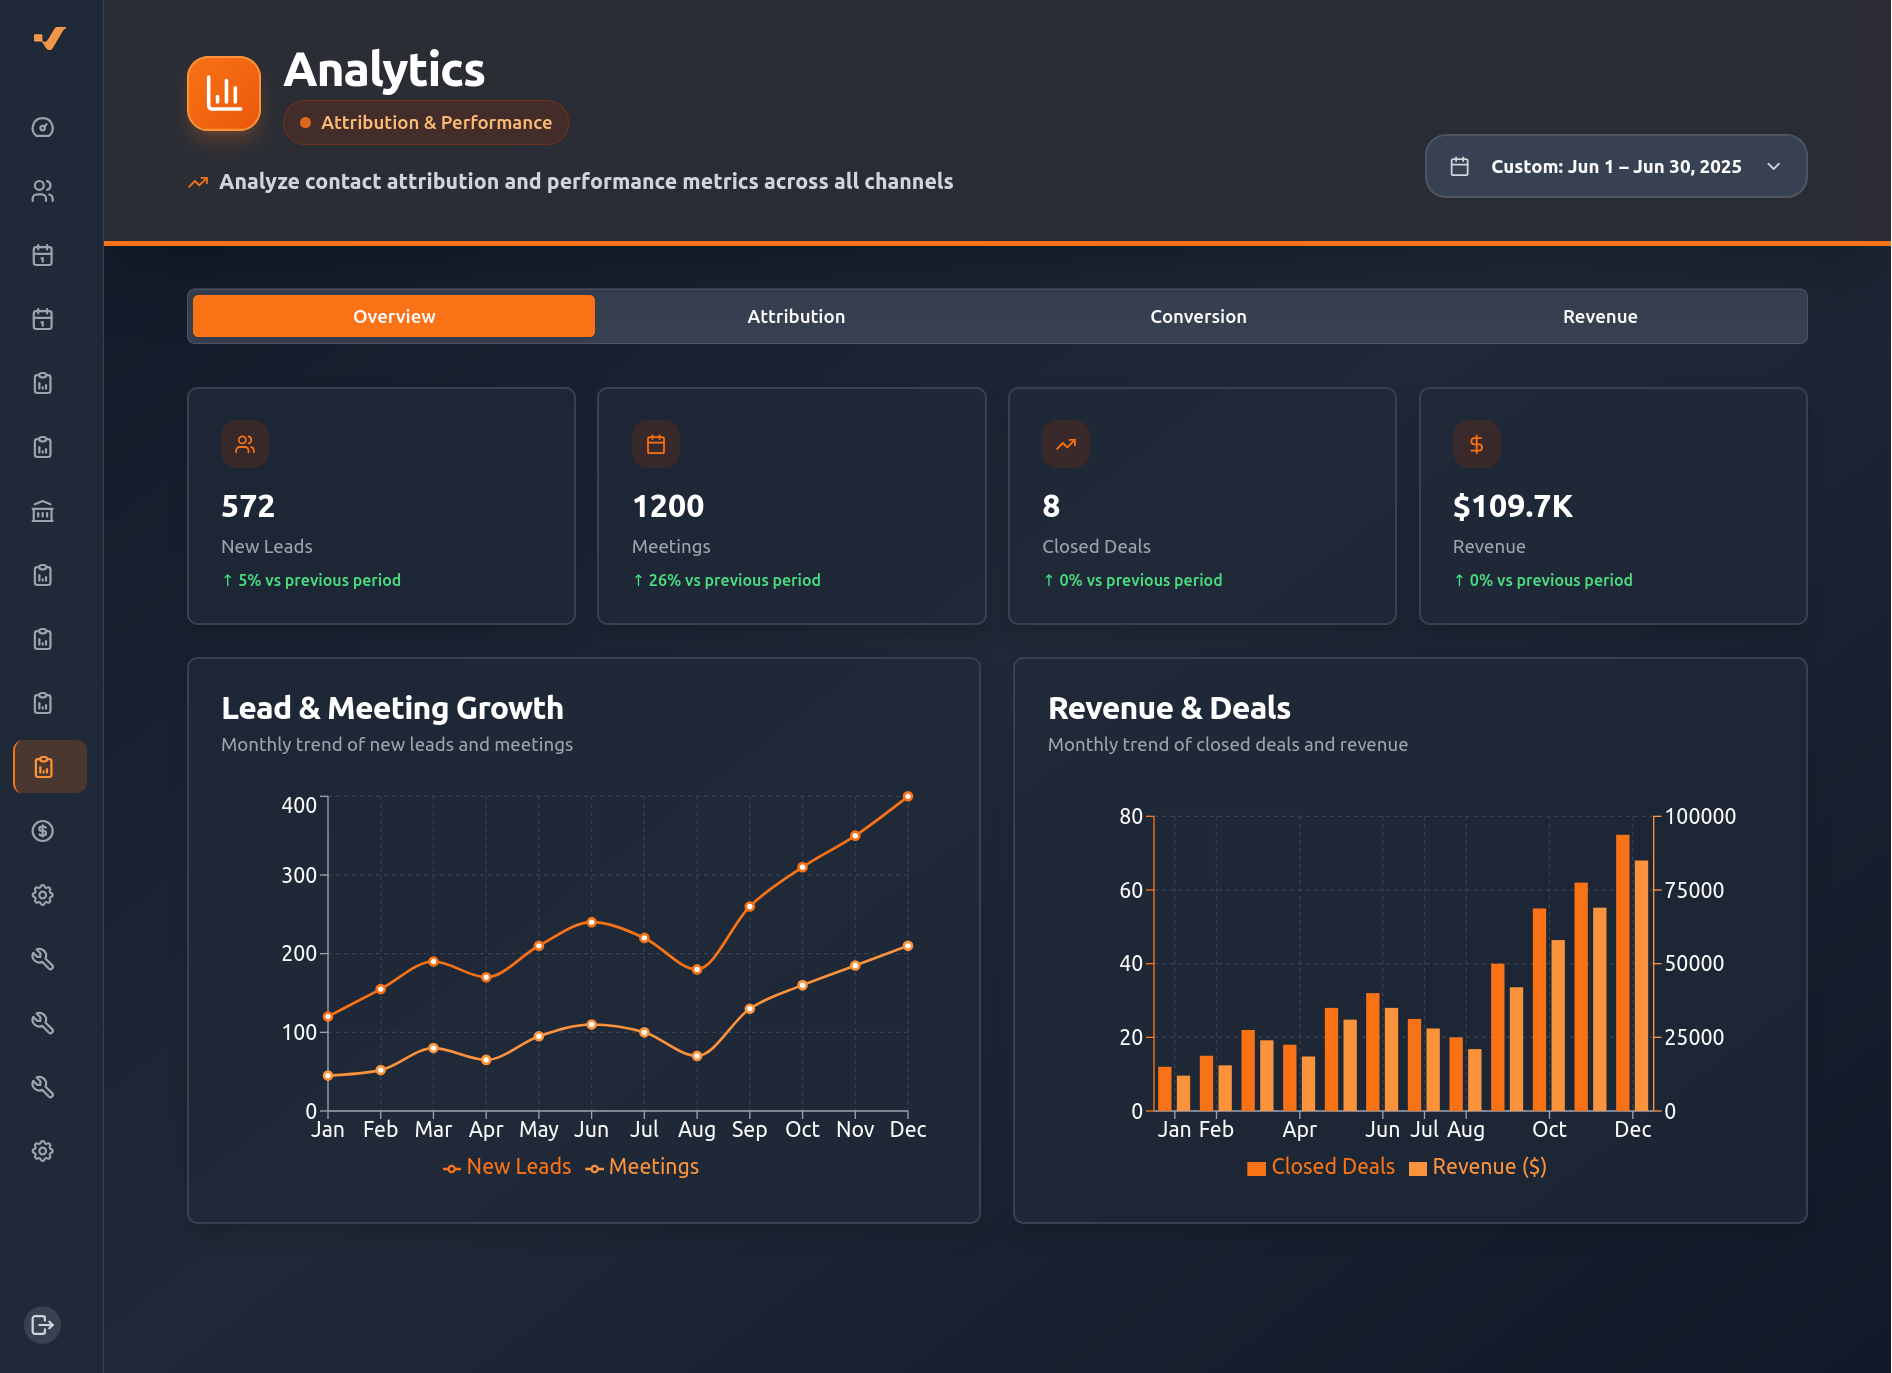Screen dimensions: 1892x1373
Task: Click the logout arrow icon in sidebar
Action: 42,1325
